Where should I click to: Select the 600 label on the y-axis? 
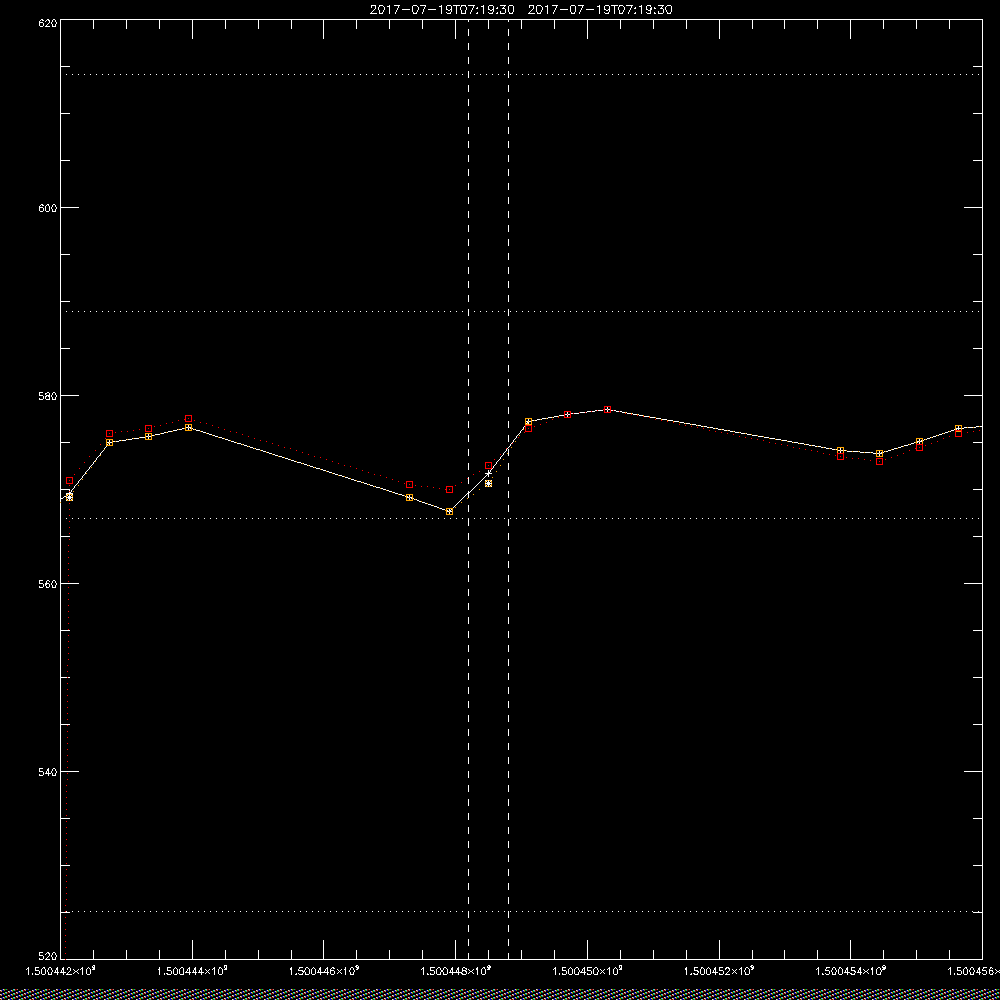point(48,208)
